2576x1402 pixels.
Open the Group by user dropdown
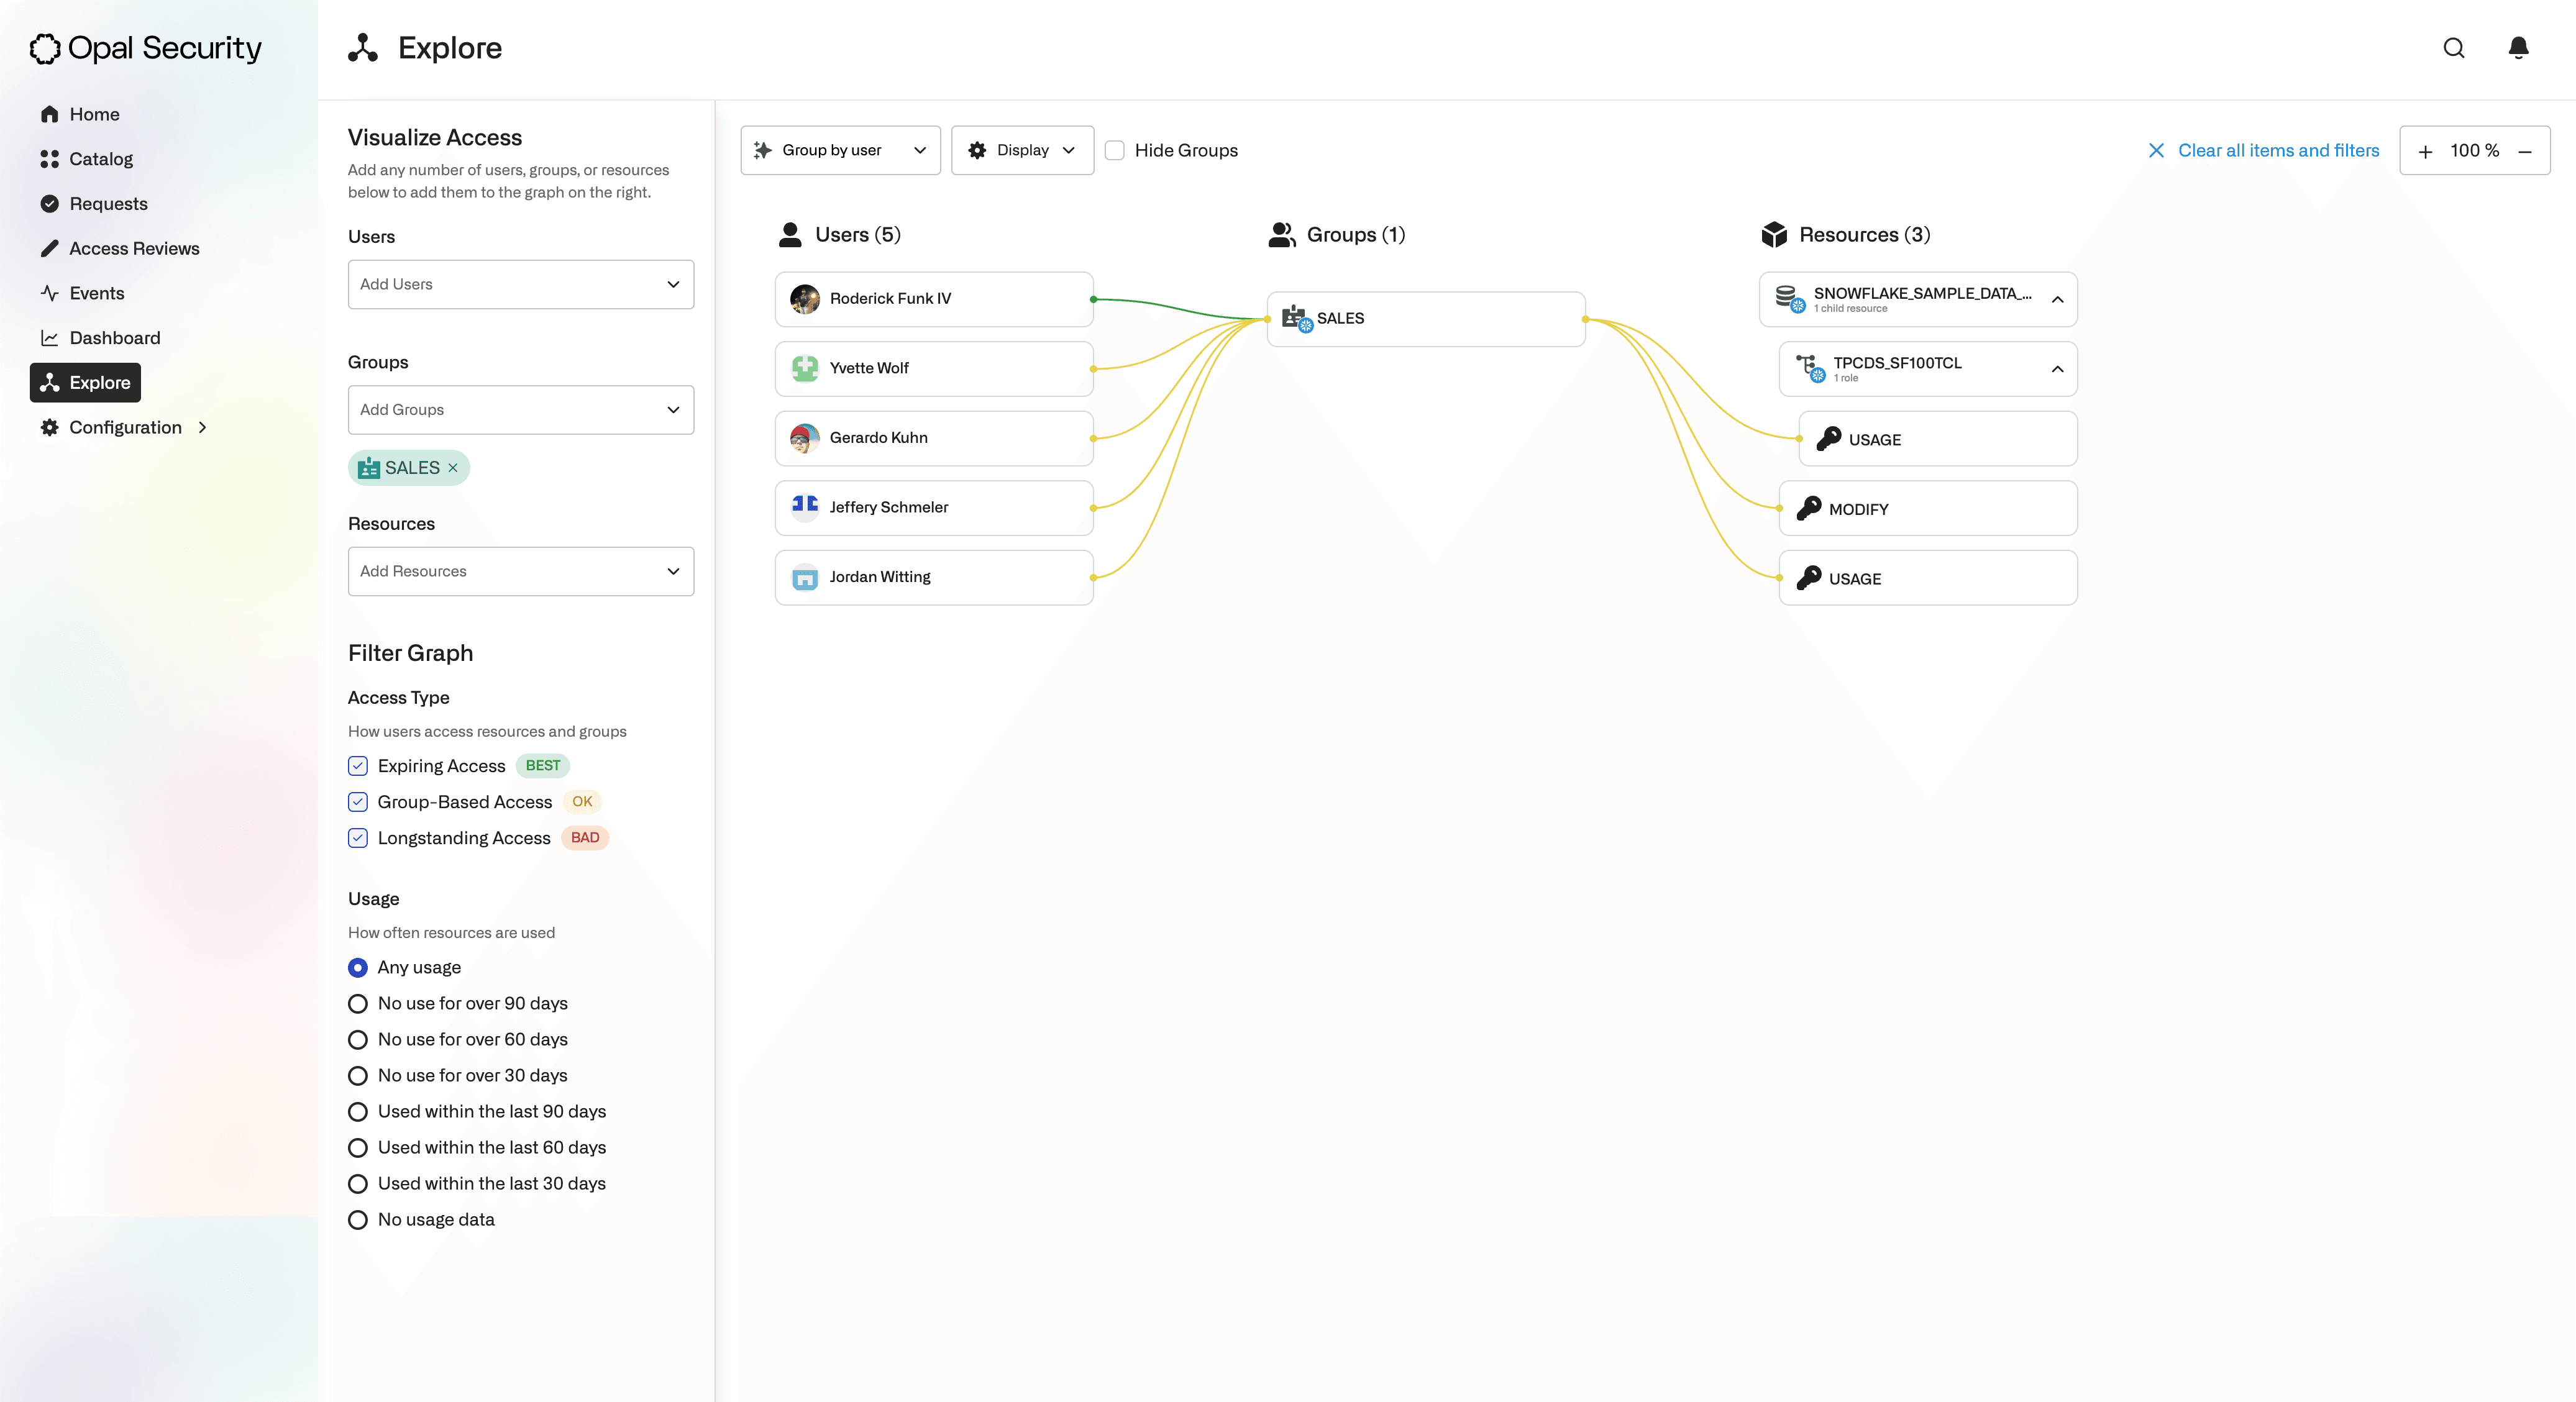click(840, 151)
